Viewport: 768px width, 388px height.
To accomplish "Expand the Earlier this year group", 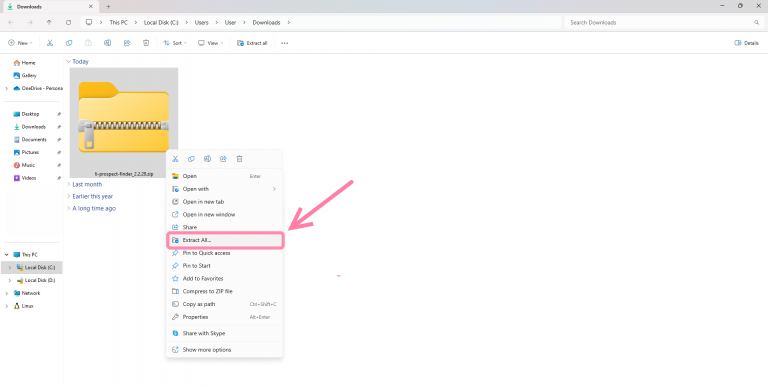I will coord(69,196).
